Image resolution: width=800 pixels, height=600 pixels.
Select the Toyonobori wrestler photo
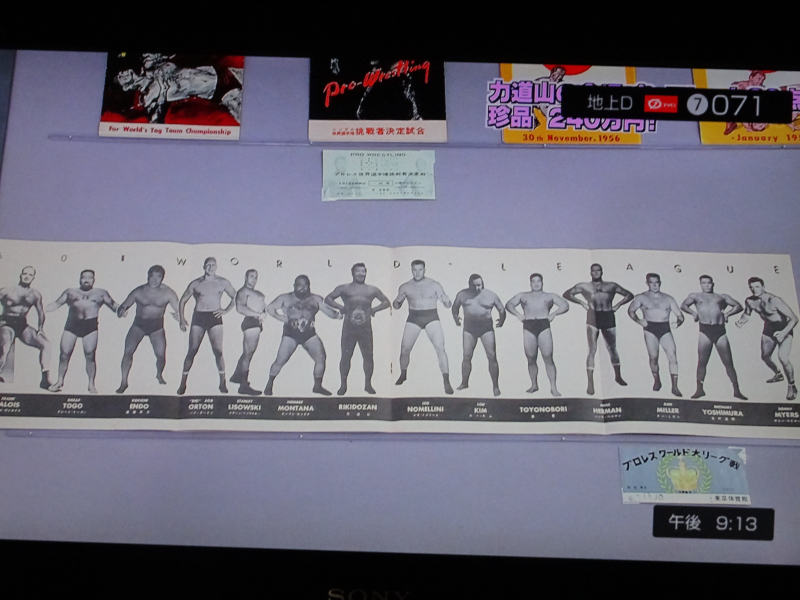(x=537, y=335)
